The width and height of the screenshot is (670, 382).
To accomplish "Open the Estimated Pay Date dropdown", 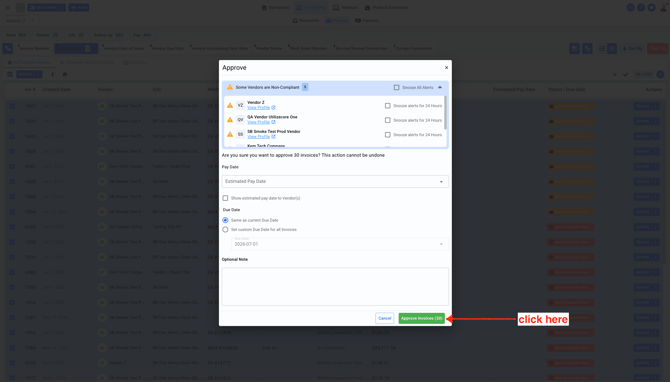I will coord(335,182).
